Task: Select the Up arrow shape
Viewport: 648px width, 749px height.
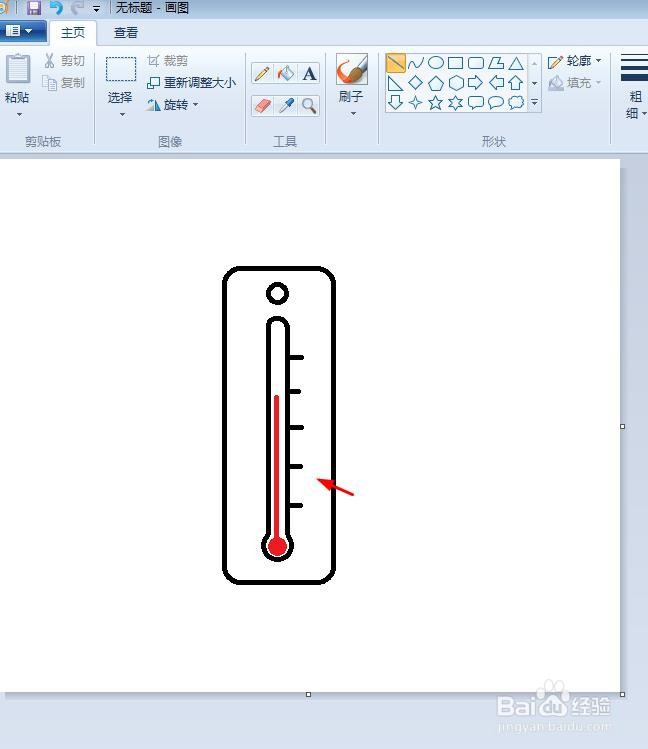Action: point(516,83)
